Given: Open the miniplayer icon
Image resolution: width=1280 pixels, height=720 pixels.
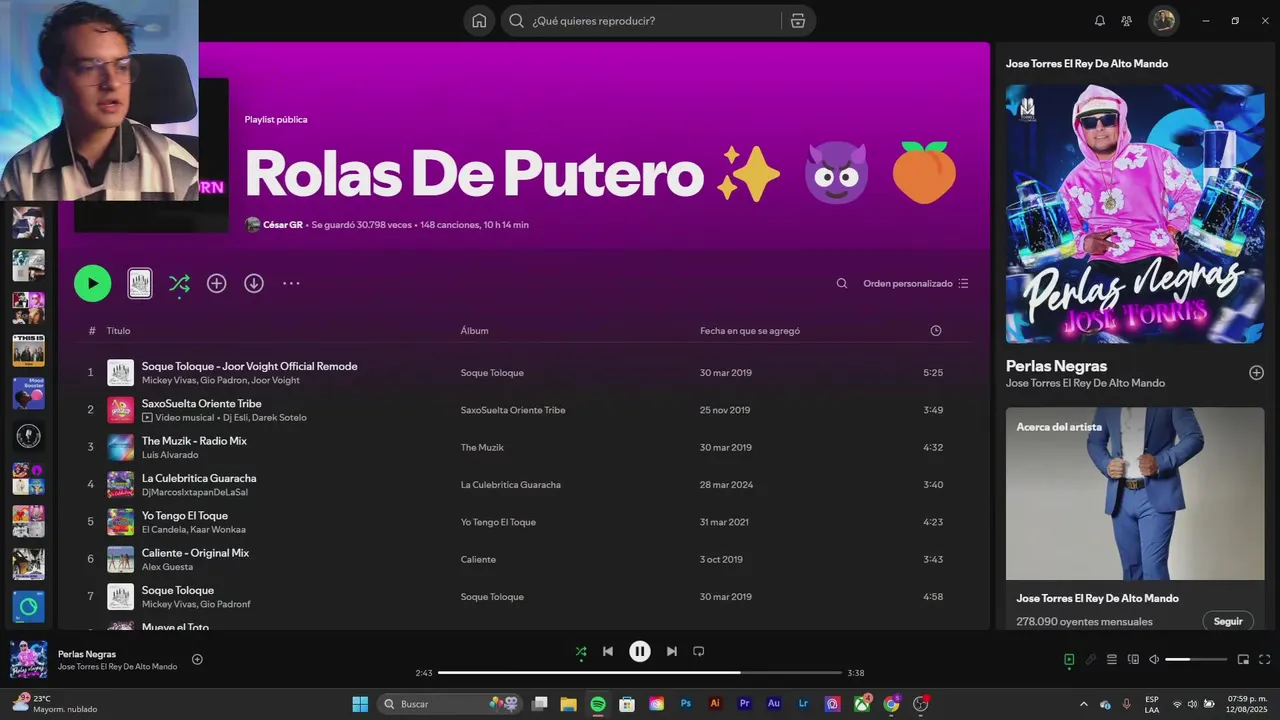Looking at the screenshot, I should point(1243,659).
